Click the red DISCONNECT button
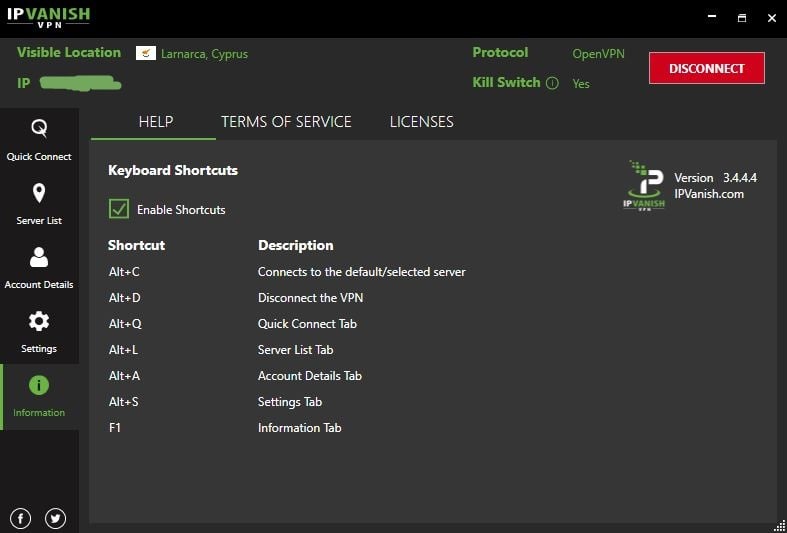Viewport: 787px width, 533px height. point(707,68)
